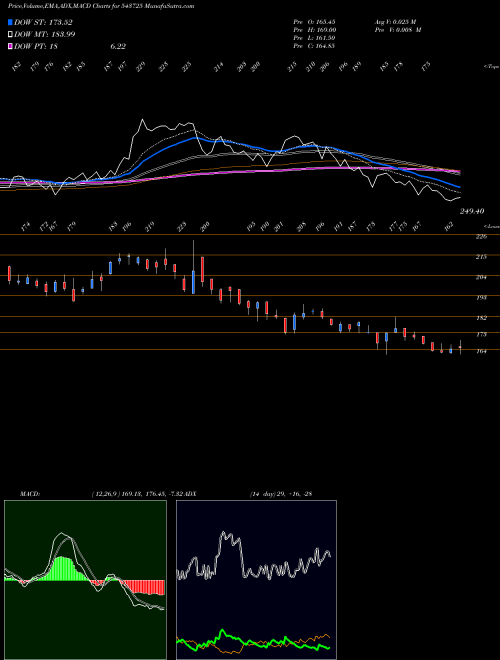Click the 164 price axis label

tap(481, 351)
